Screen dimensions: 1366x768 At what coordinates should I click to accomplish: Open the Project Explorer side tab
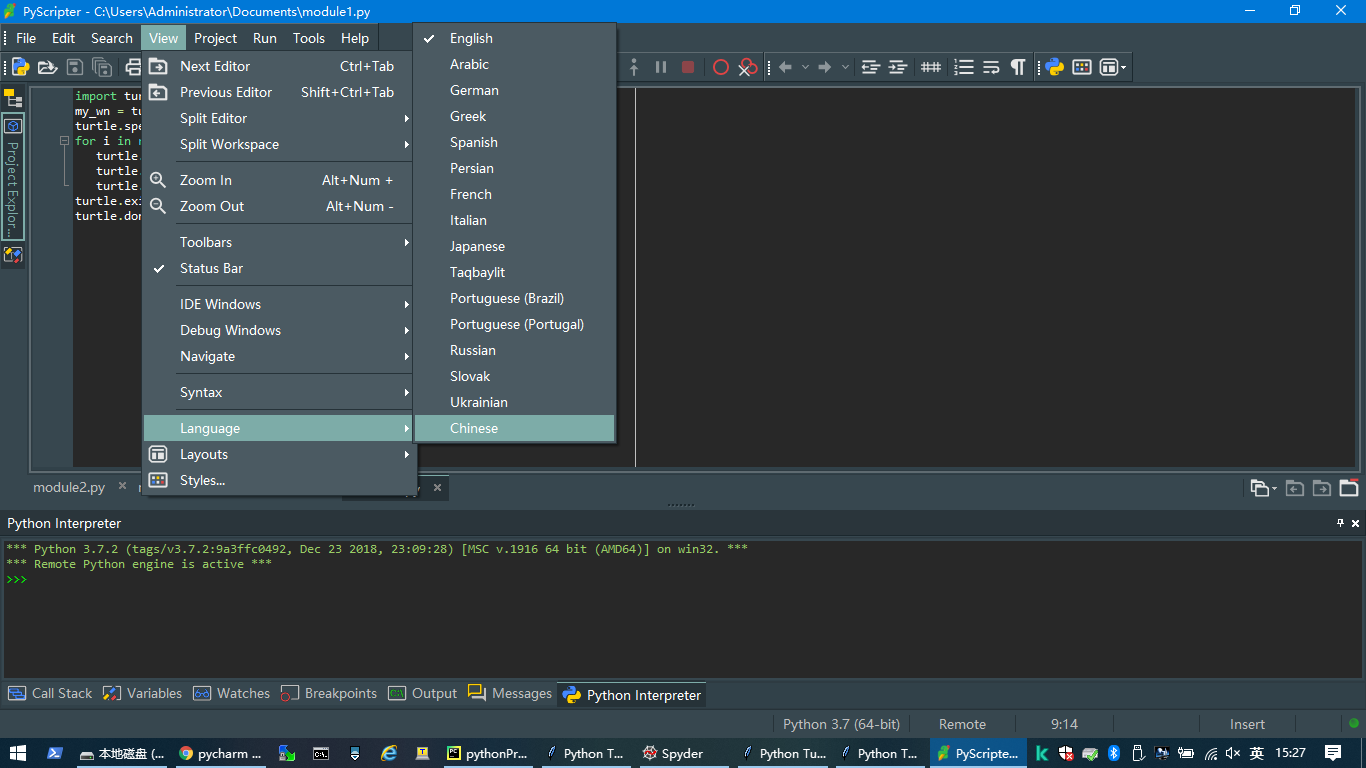click(13, 177)
